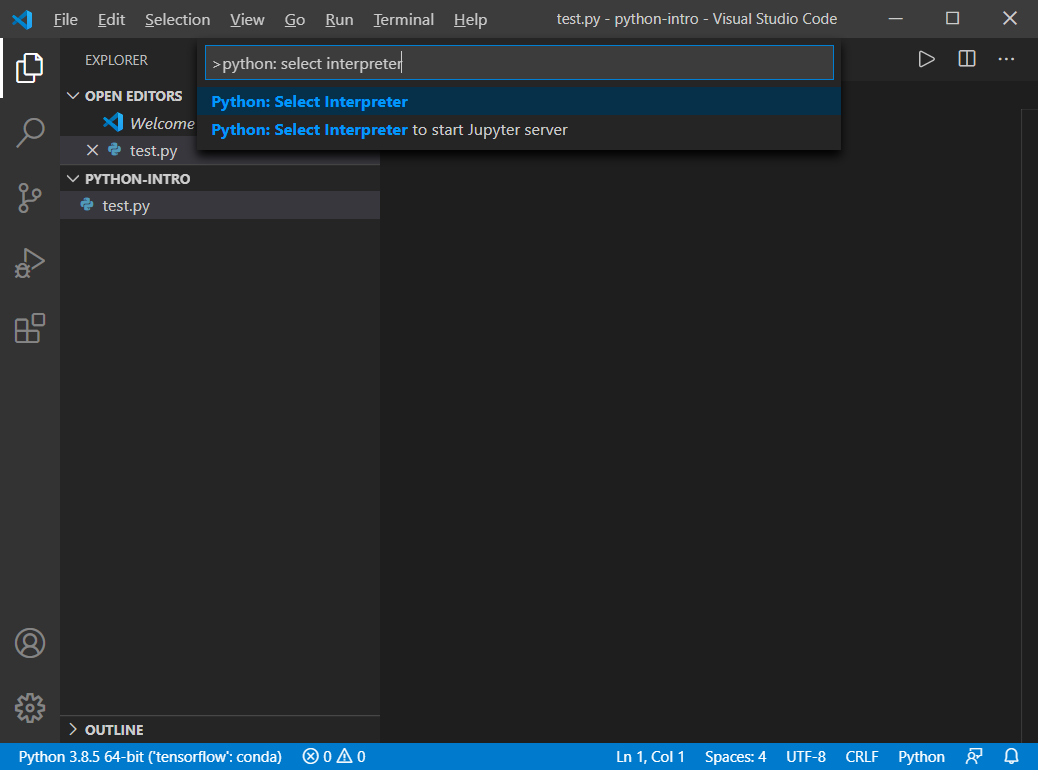1038x770 pixels.
Task: Open the Help menu
Action: [470, 19]
